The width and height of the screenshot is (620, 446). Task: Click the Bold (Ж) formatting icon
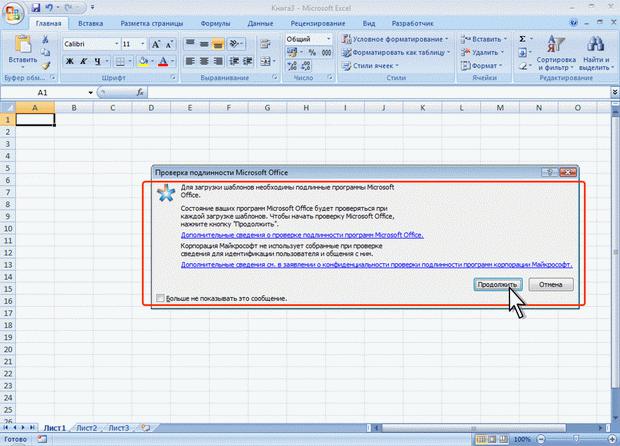[x=70, y=61]
